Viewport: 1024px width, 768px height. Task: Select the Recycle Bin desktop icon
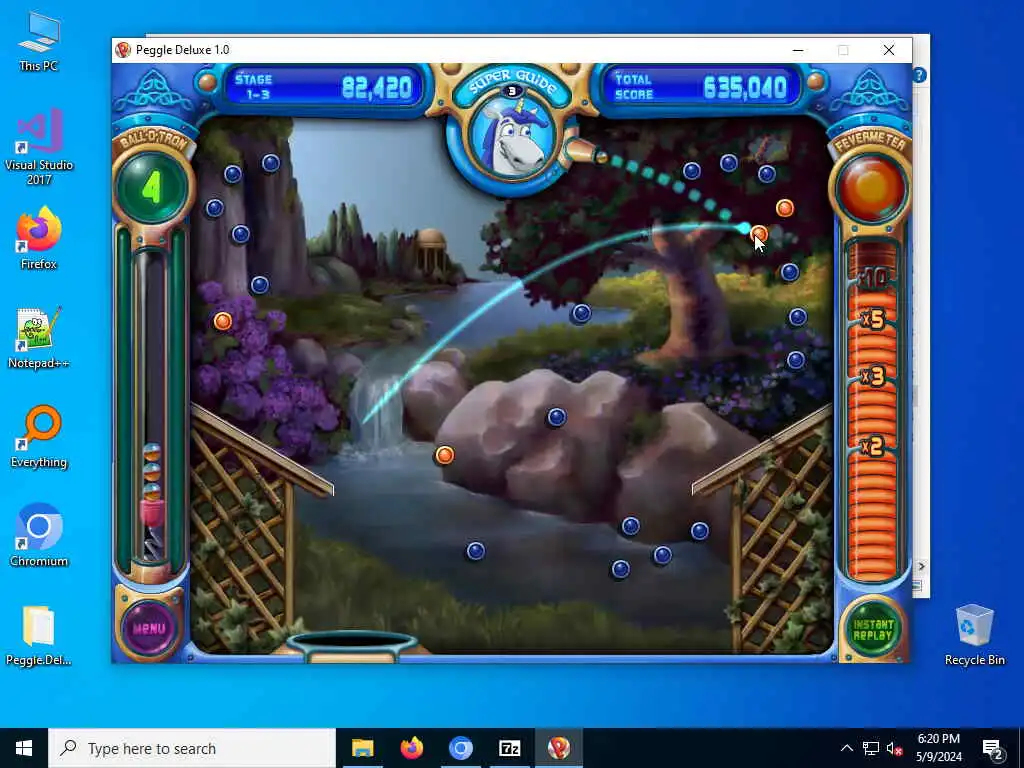(974, 636)
